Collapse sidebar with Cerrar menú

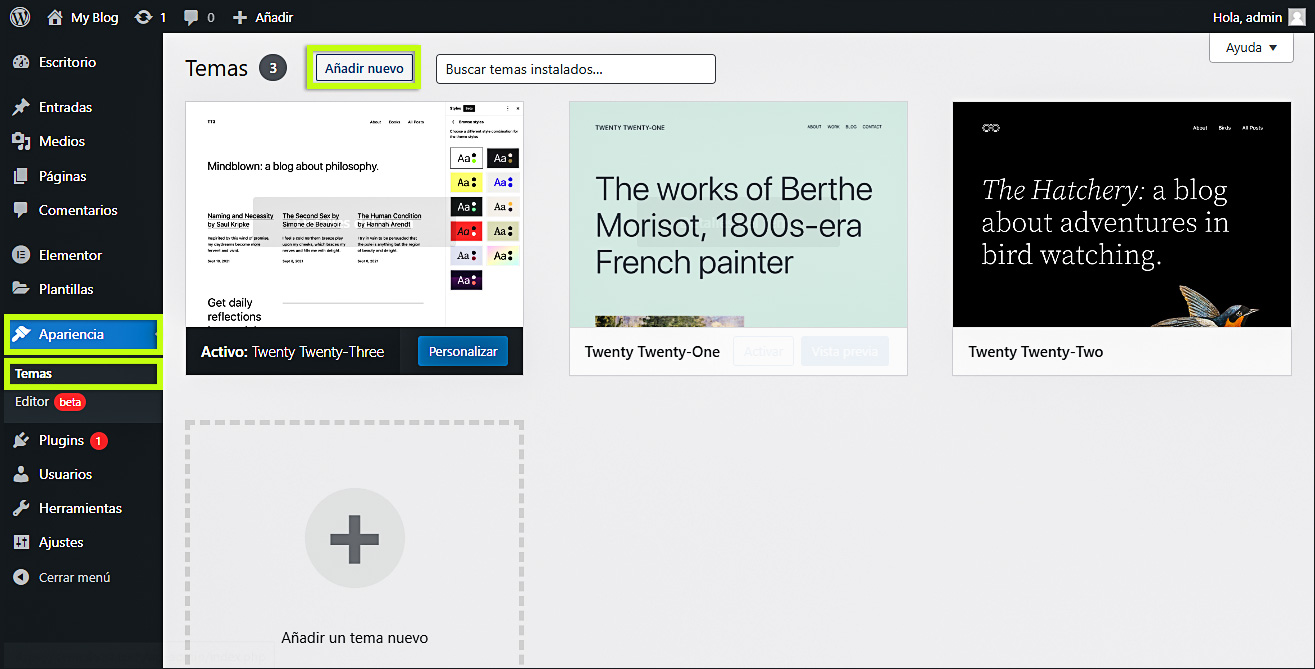pyautogui.click(x=74, y=577)
